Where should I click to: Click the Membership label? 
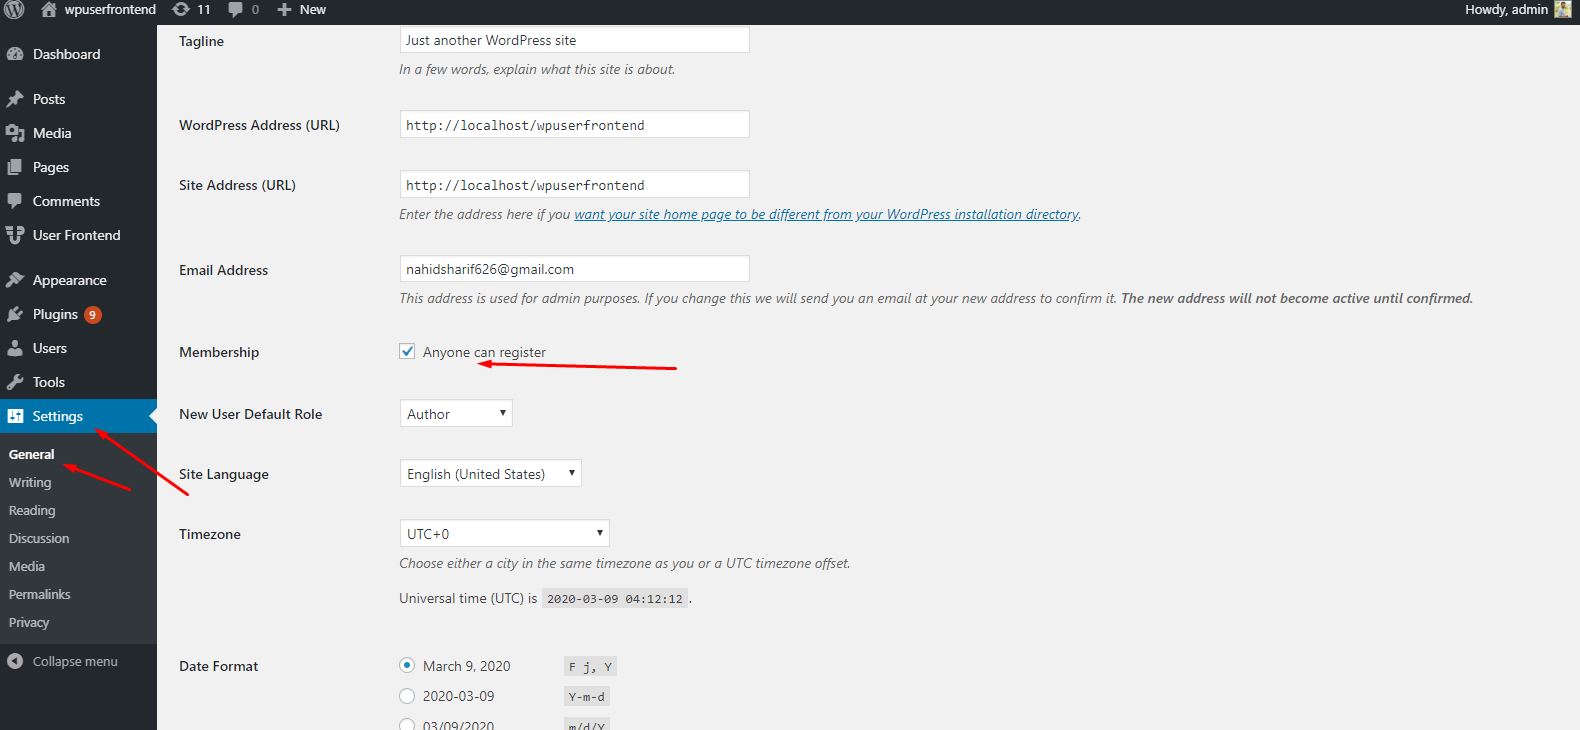[x=219, y=352]
